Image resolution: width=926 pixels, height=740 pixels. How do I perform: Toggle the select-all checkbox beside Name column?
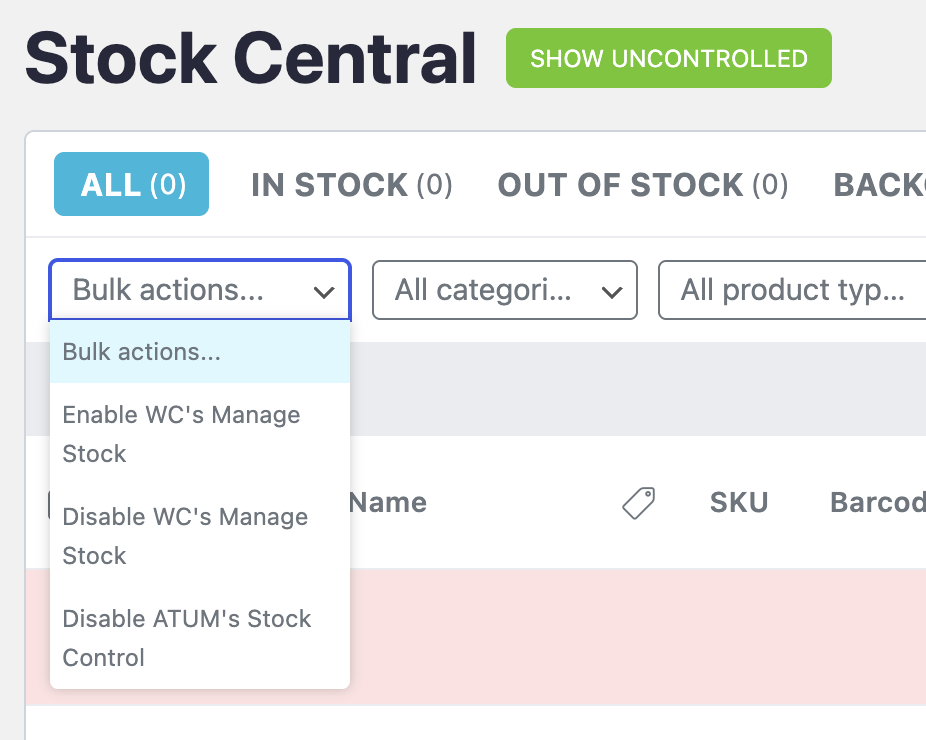pyautogui.click(x=51, y=504)
